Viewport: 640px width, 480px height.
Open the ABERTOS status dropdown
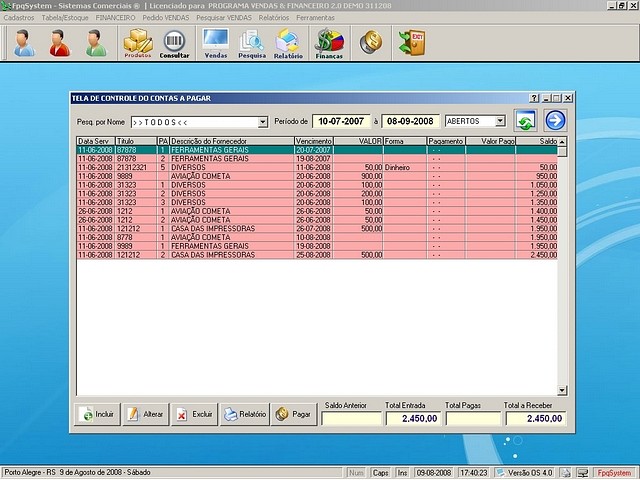click(500, 121)
